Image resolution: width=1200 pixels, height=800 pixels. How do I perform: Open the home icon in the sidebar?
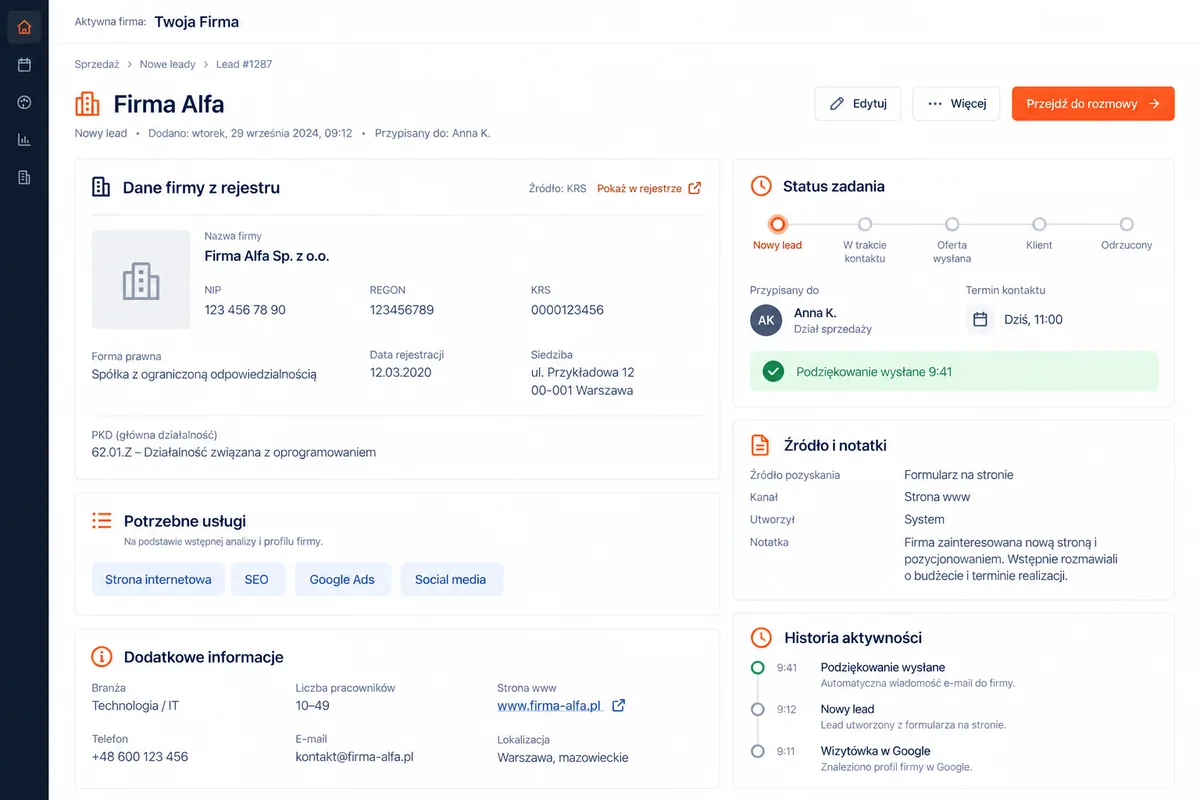(24, 27)
